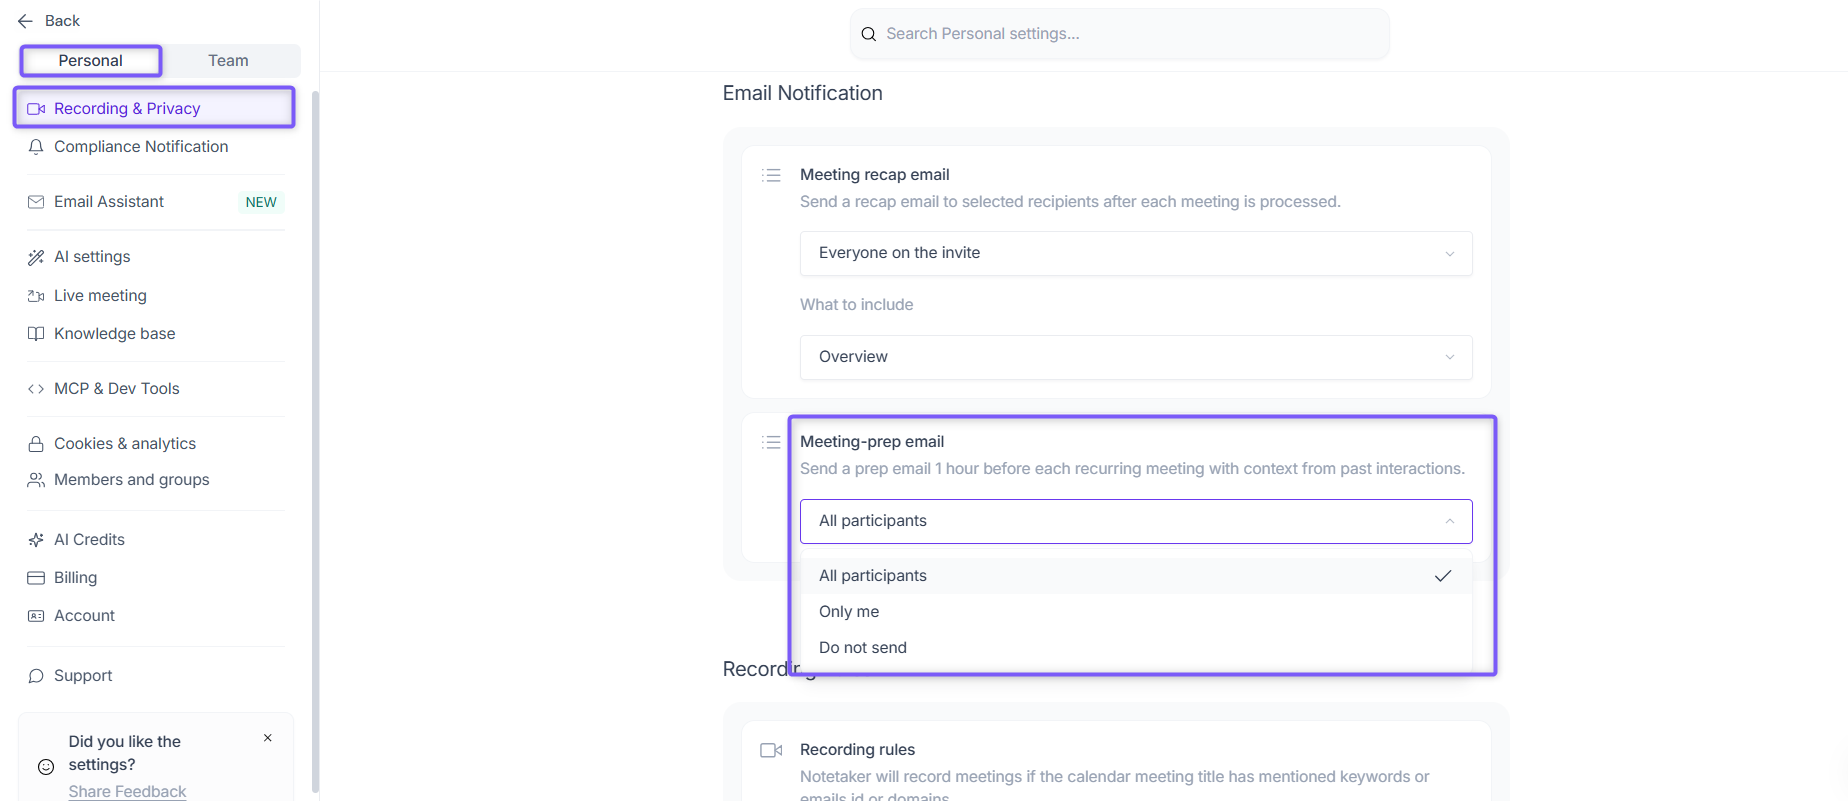Open AI settings via the wand icon
The image size is (1848, 801).
tap(36, 257)
